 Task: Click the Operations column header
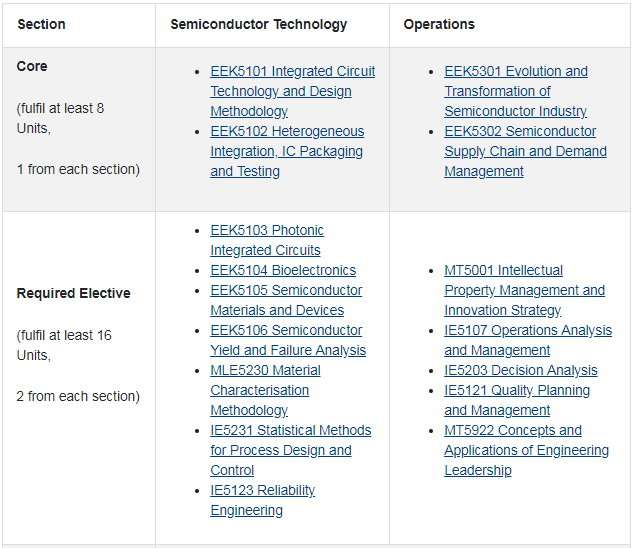pyautogui.click(x=439, y=24)
